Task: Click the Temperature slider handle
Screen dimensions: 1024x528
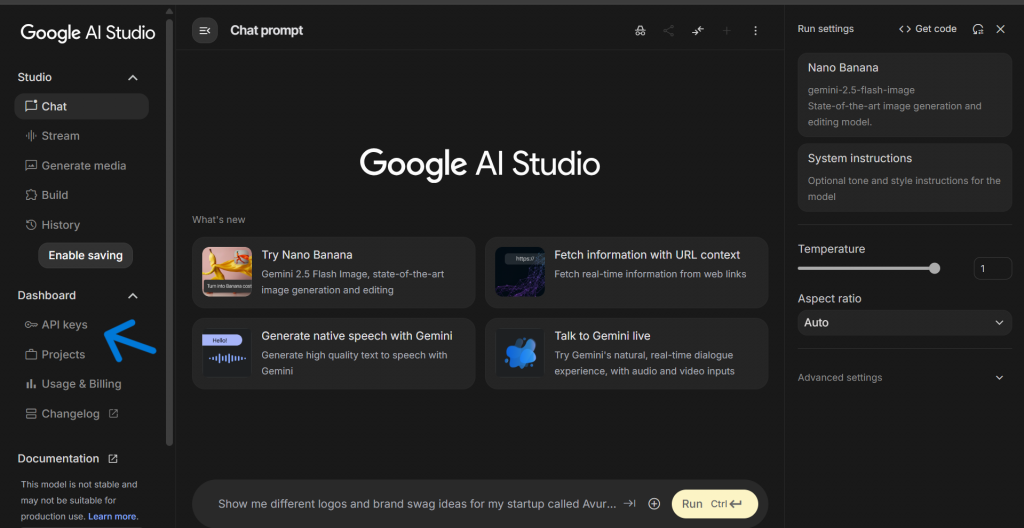Action: pos(935,268)
